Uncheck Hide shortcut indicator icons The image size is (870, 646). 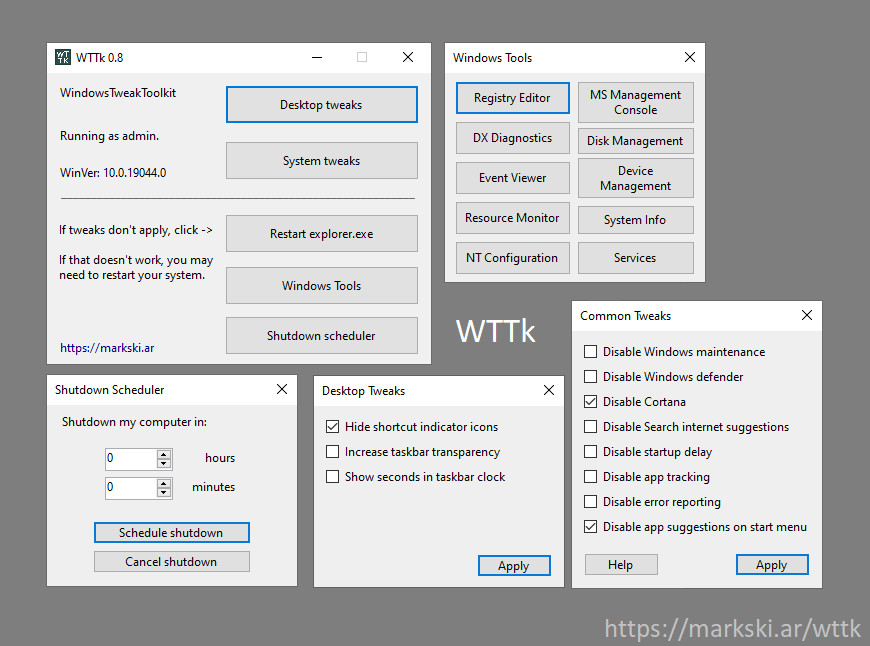pyautogui.click(x=332, y=427)
